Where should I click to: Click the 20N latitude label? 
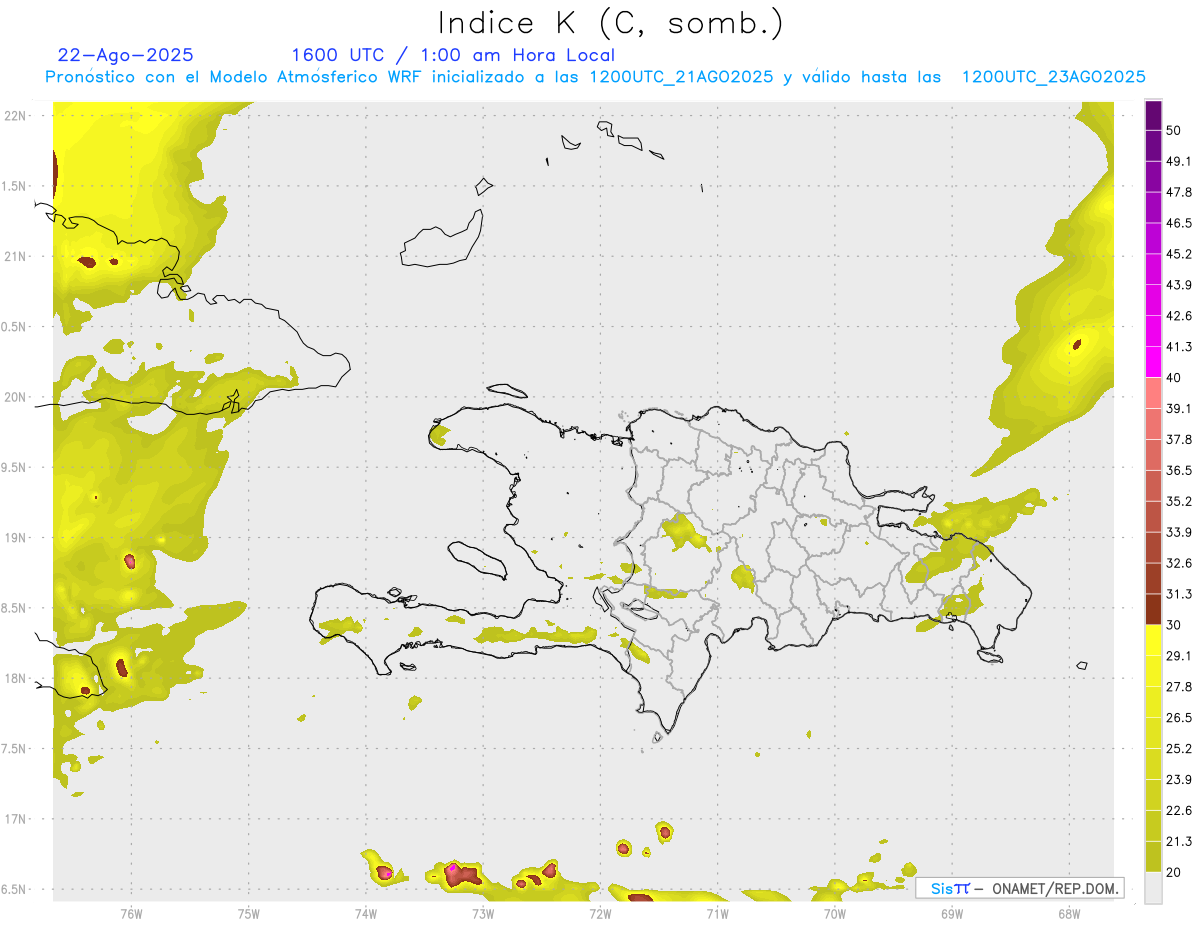[16, 397]
